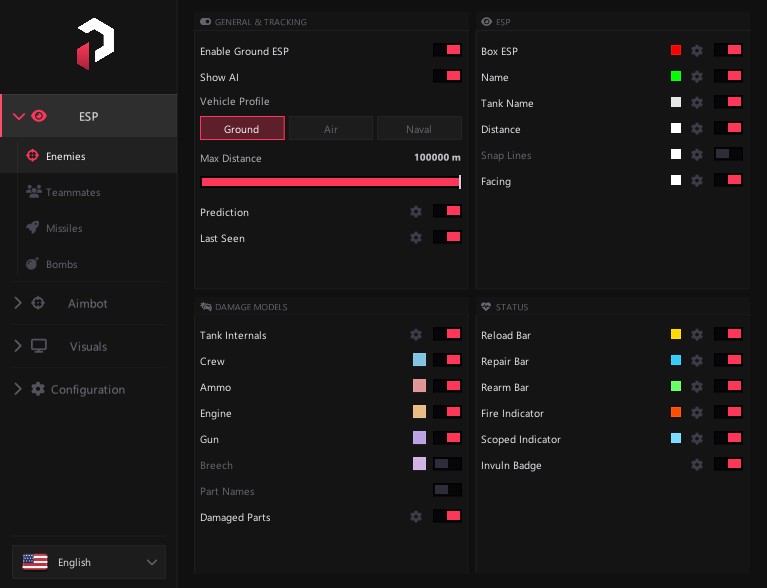
Task: Change the Fire Indicator orange swatch
Action: click(676, 412)
